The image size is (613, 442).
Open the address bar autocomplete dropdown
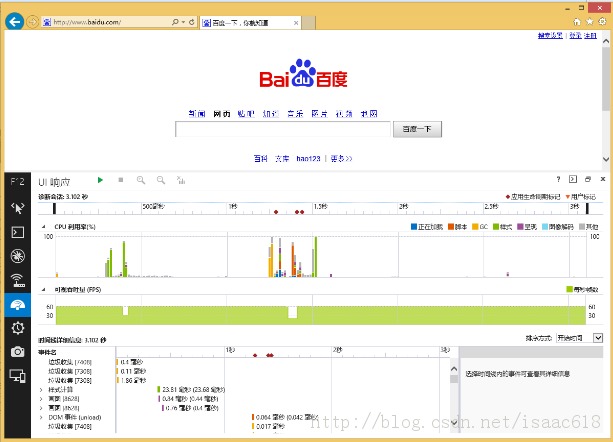(183, 22)
